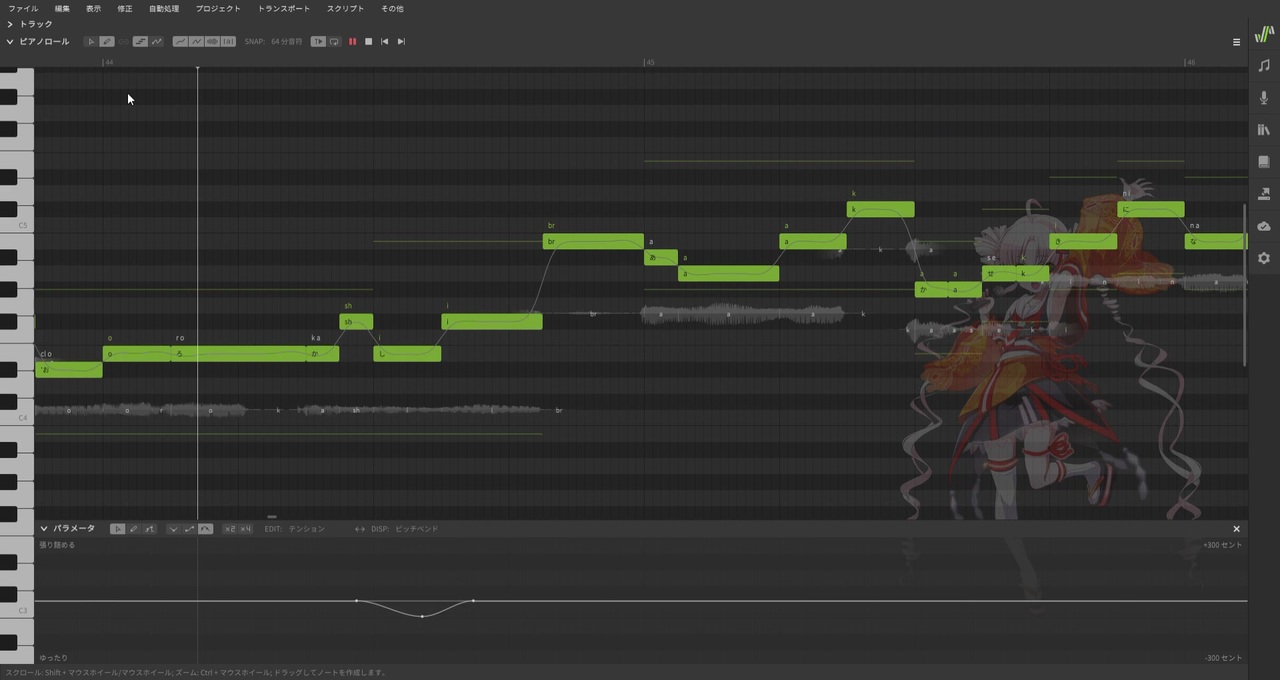Toggle the chain link icon beside the pencil tool
Viewport: 1280px width, 680px height.
click(x=123, y=42)
